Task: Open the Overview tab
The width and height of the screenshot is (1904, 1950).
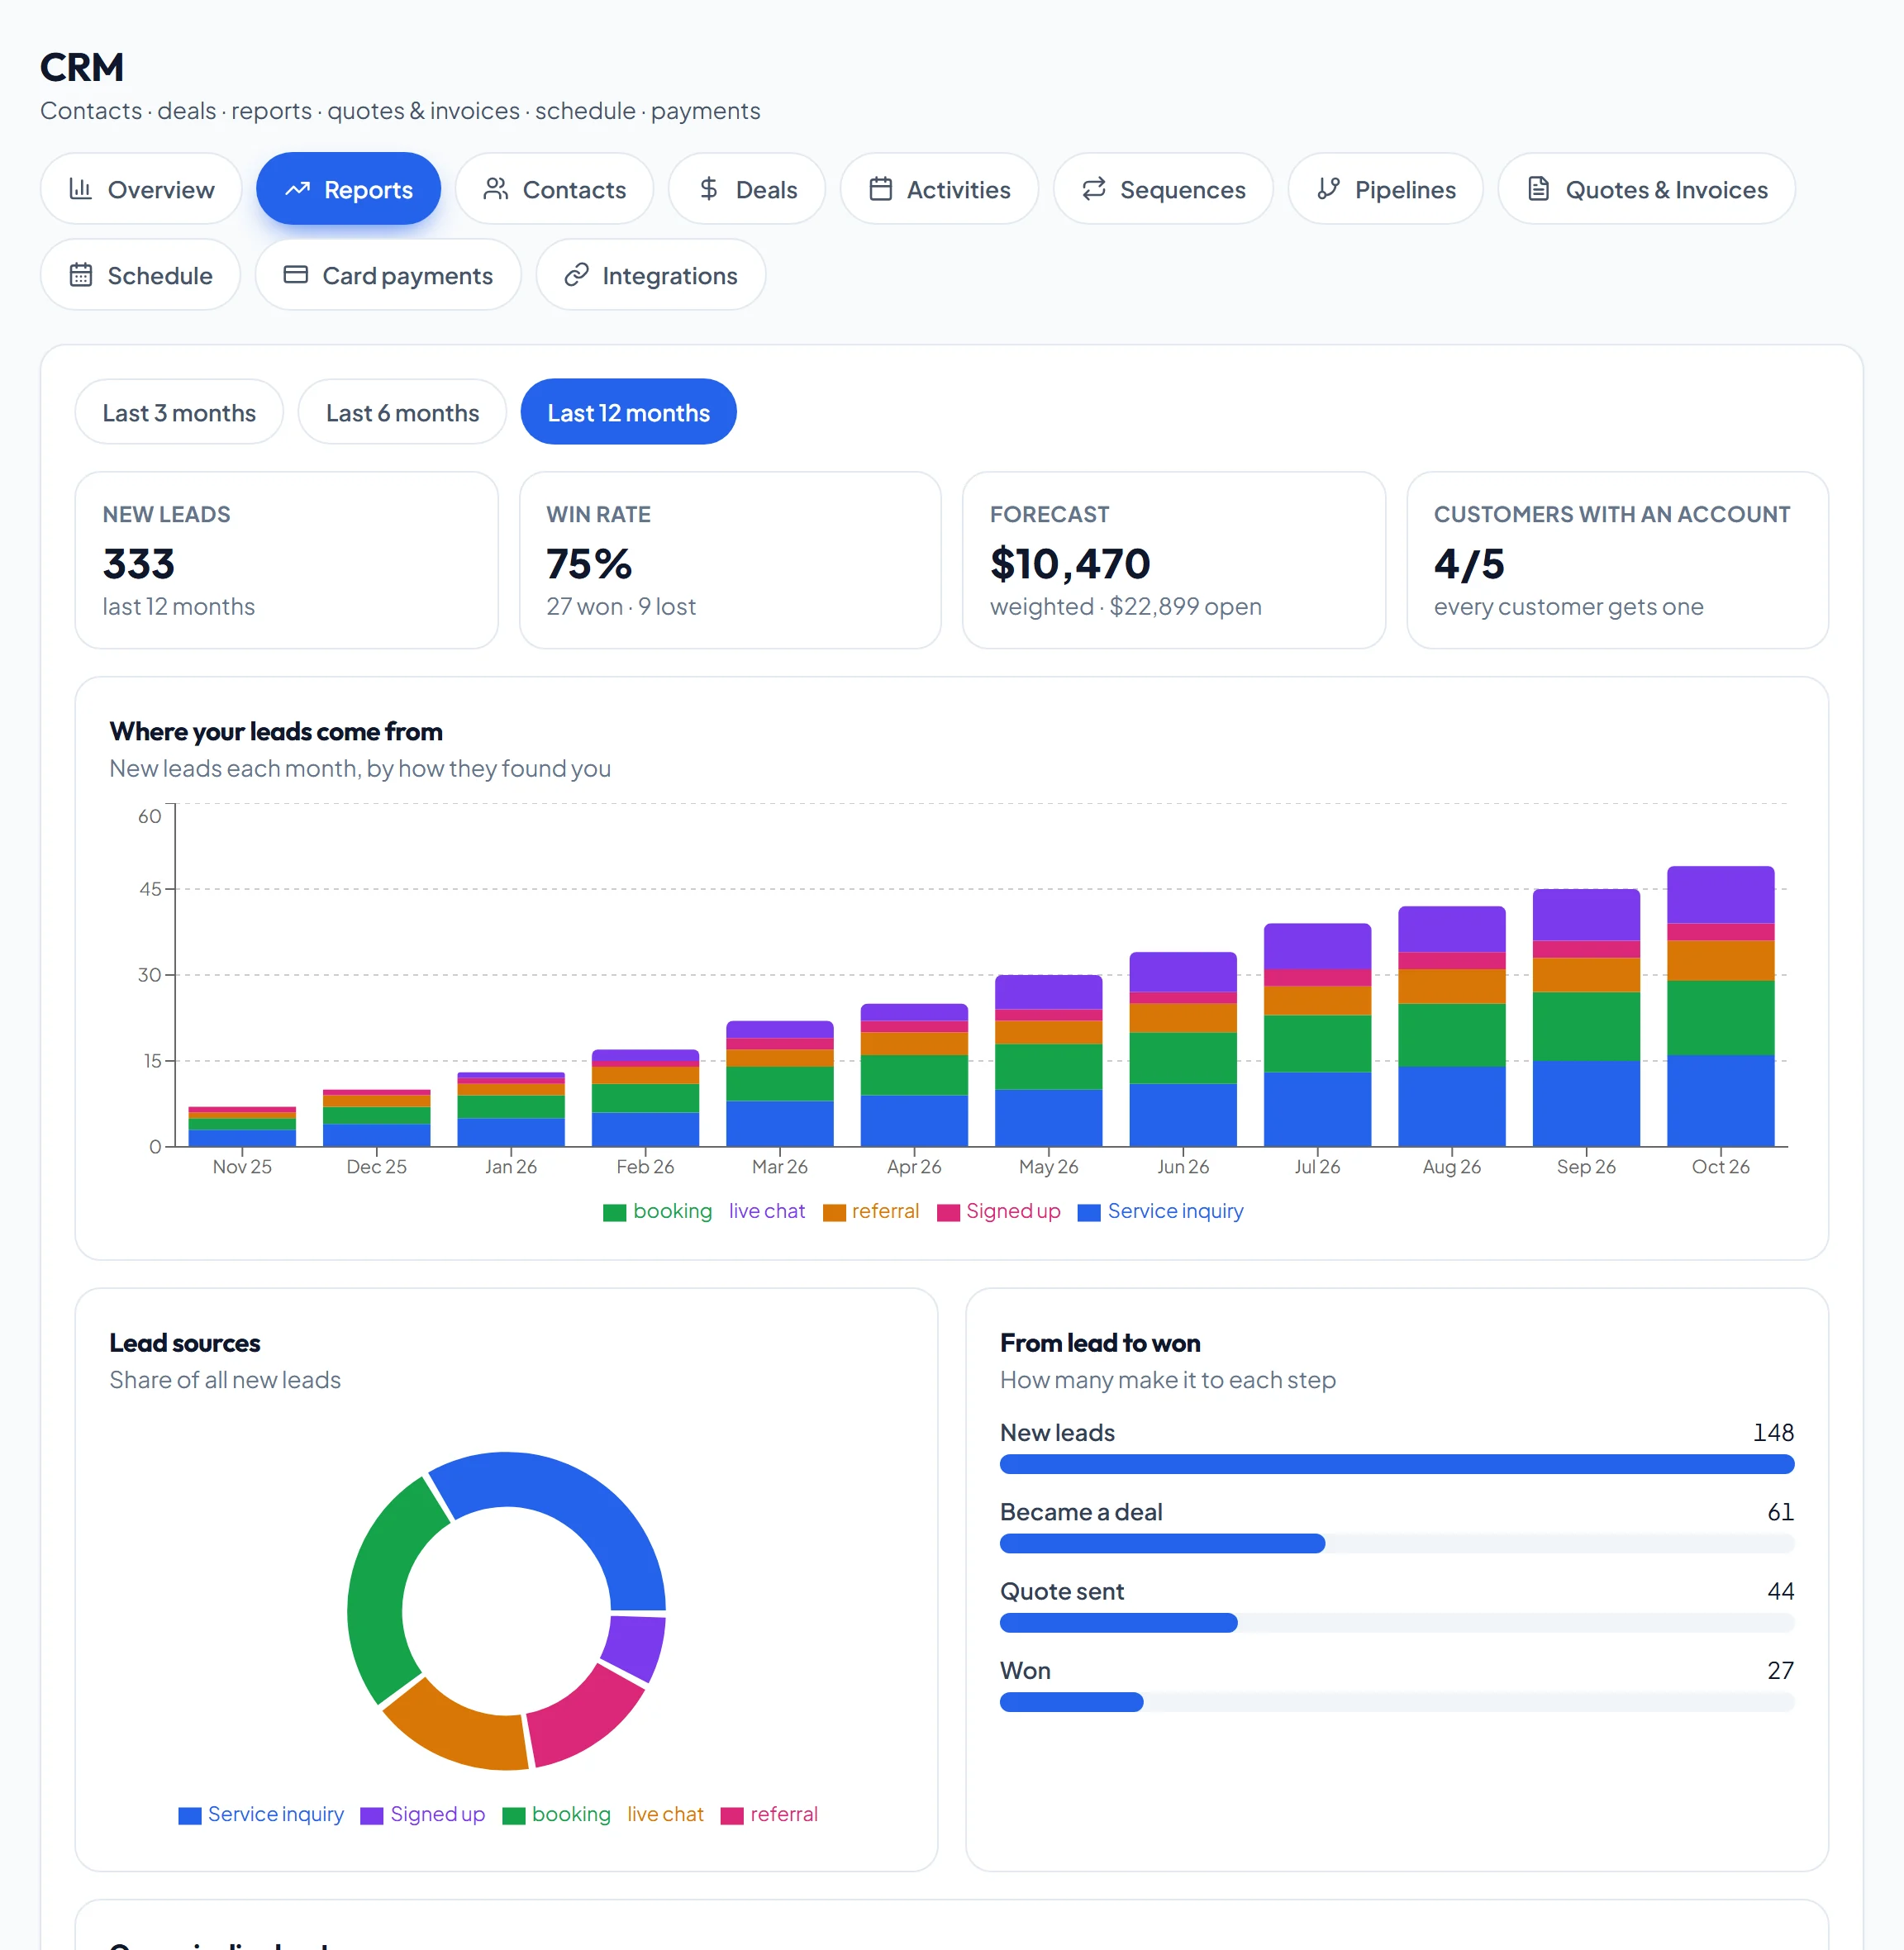Action: (141, 189)
